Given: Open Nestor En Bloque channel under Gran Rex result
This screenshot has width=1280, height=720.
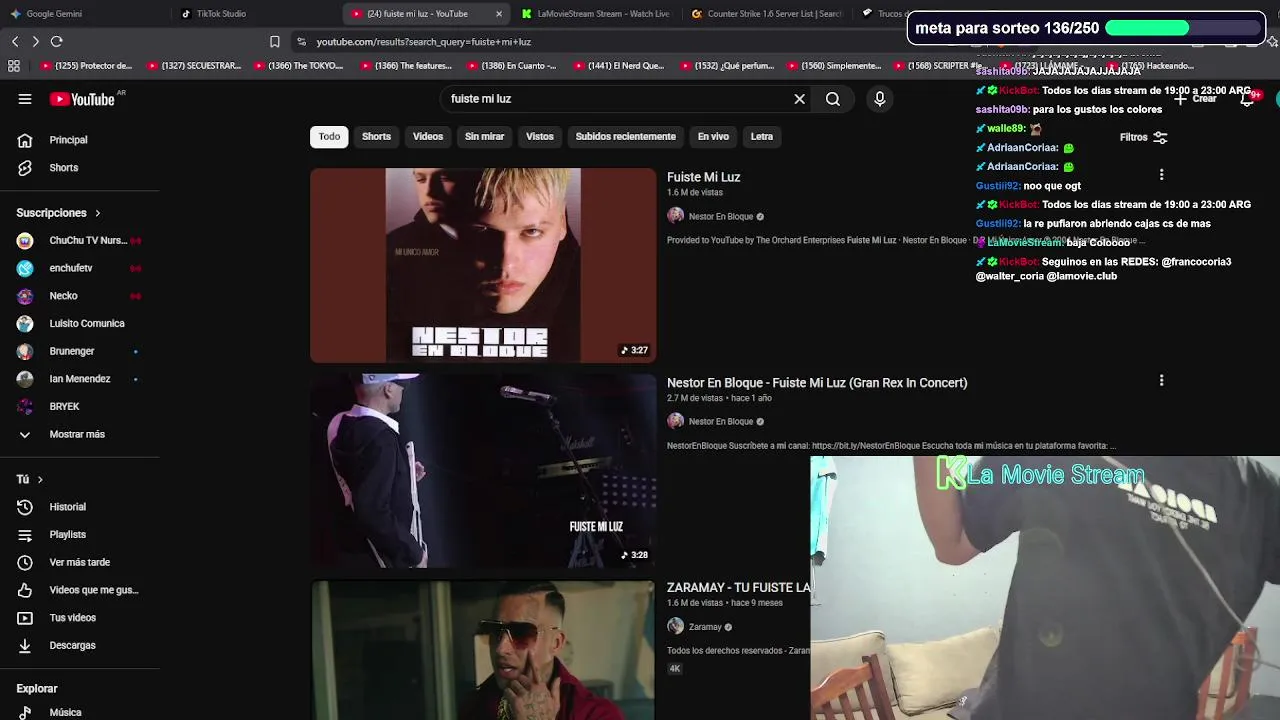Looking at the screenshot, I should pos(720,421).
